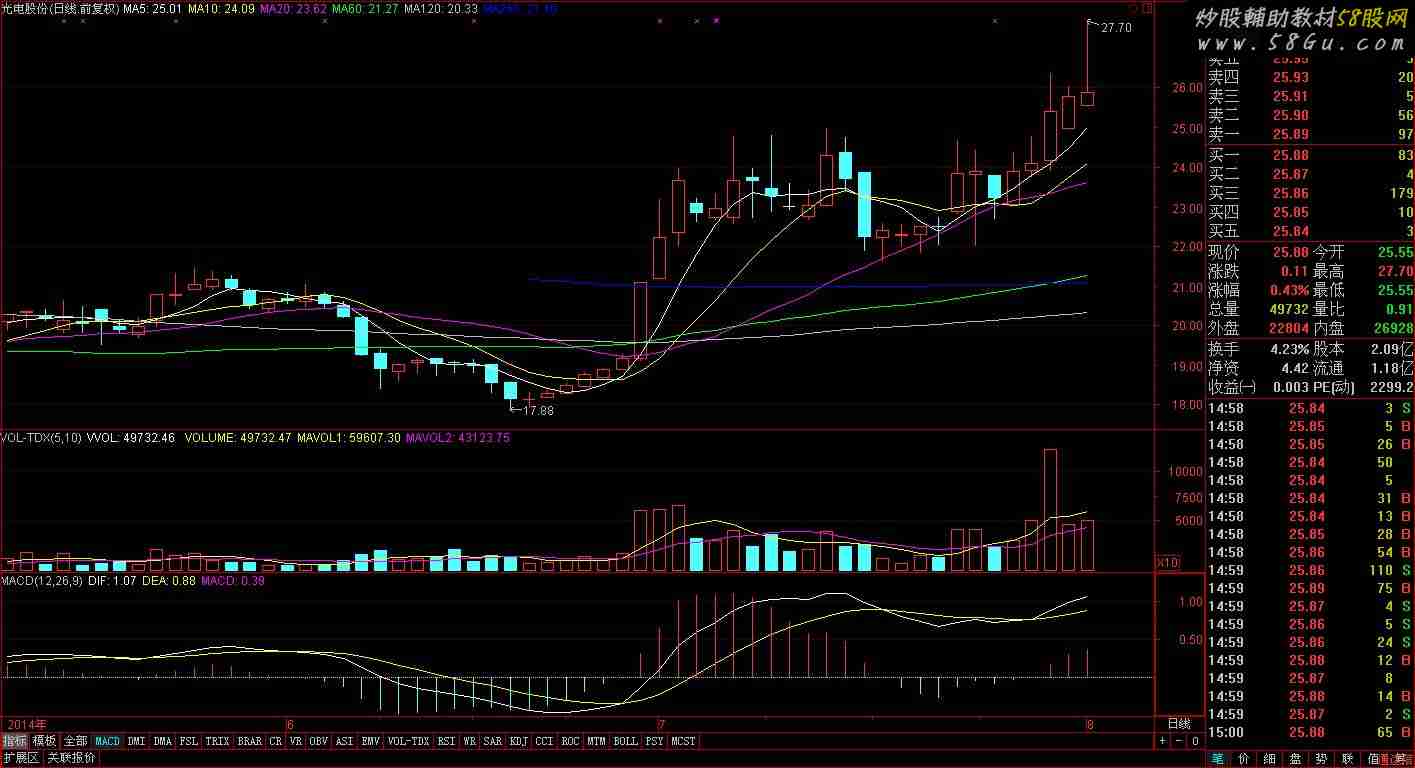Screen dimensions: 1415x768
Task: Click the 0 reset button beside minus
Action: coord(1194,741)
